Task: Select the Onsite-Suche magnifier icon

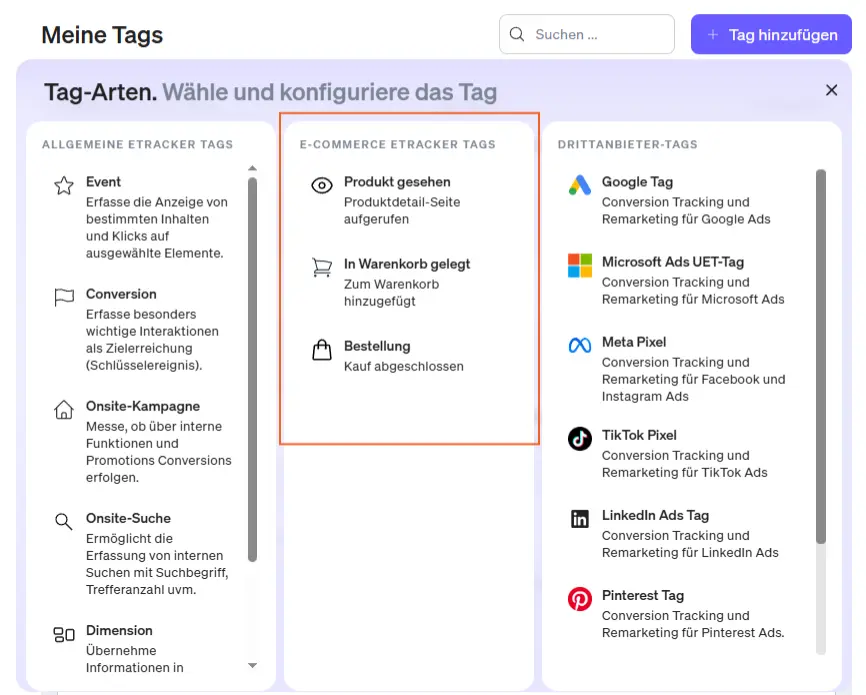Action: click(63, 520)
